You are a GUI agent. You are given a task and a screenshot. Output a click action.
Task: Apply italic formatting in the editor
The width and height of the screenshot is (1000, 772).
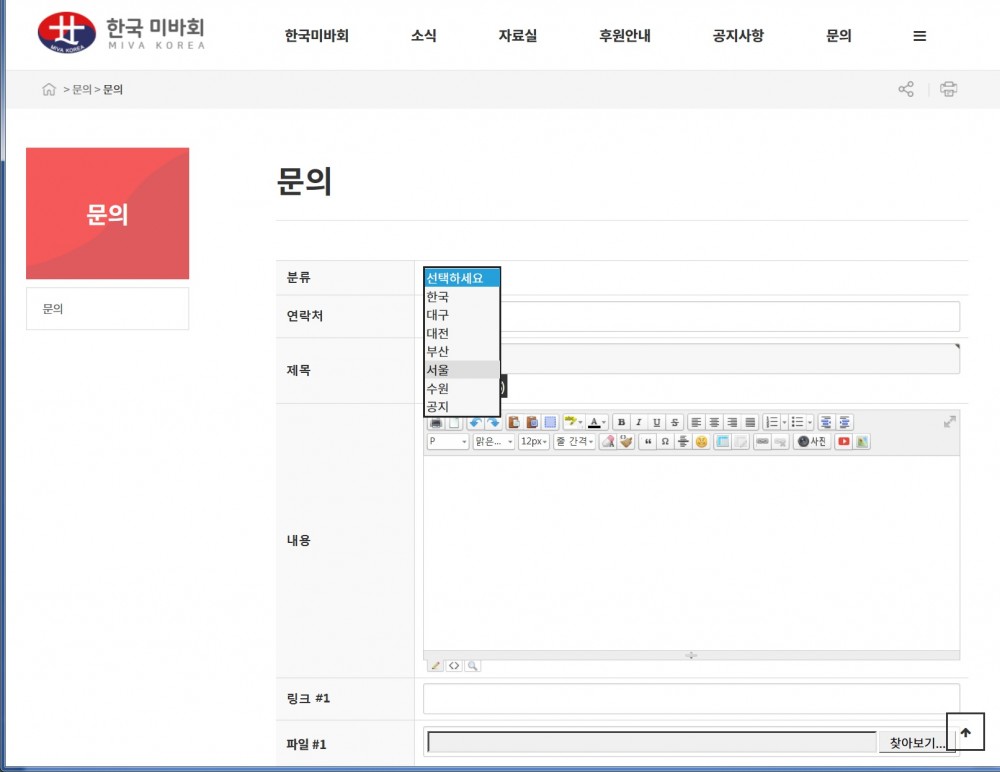tap(638, 422)
